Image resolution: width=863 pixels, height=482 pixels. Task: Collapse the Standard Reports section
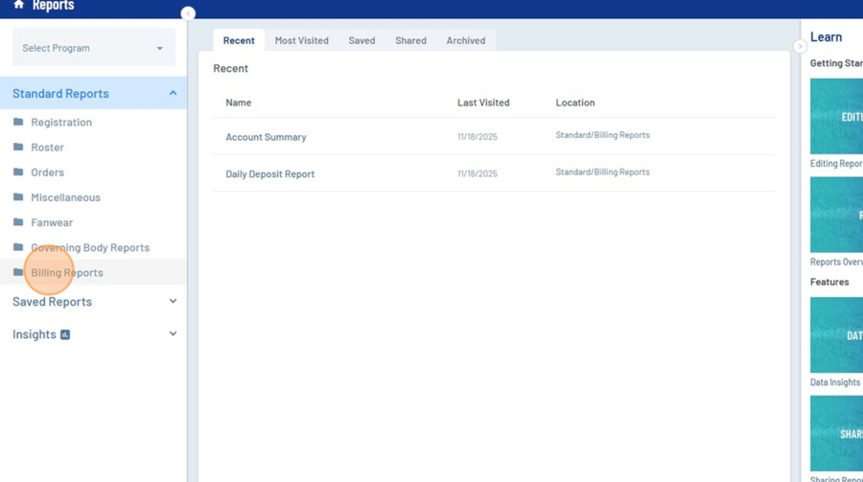[172, 93]
